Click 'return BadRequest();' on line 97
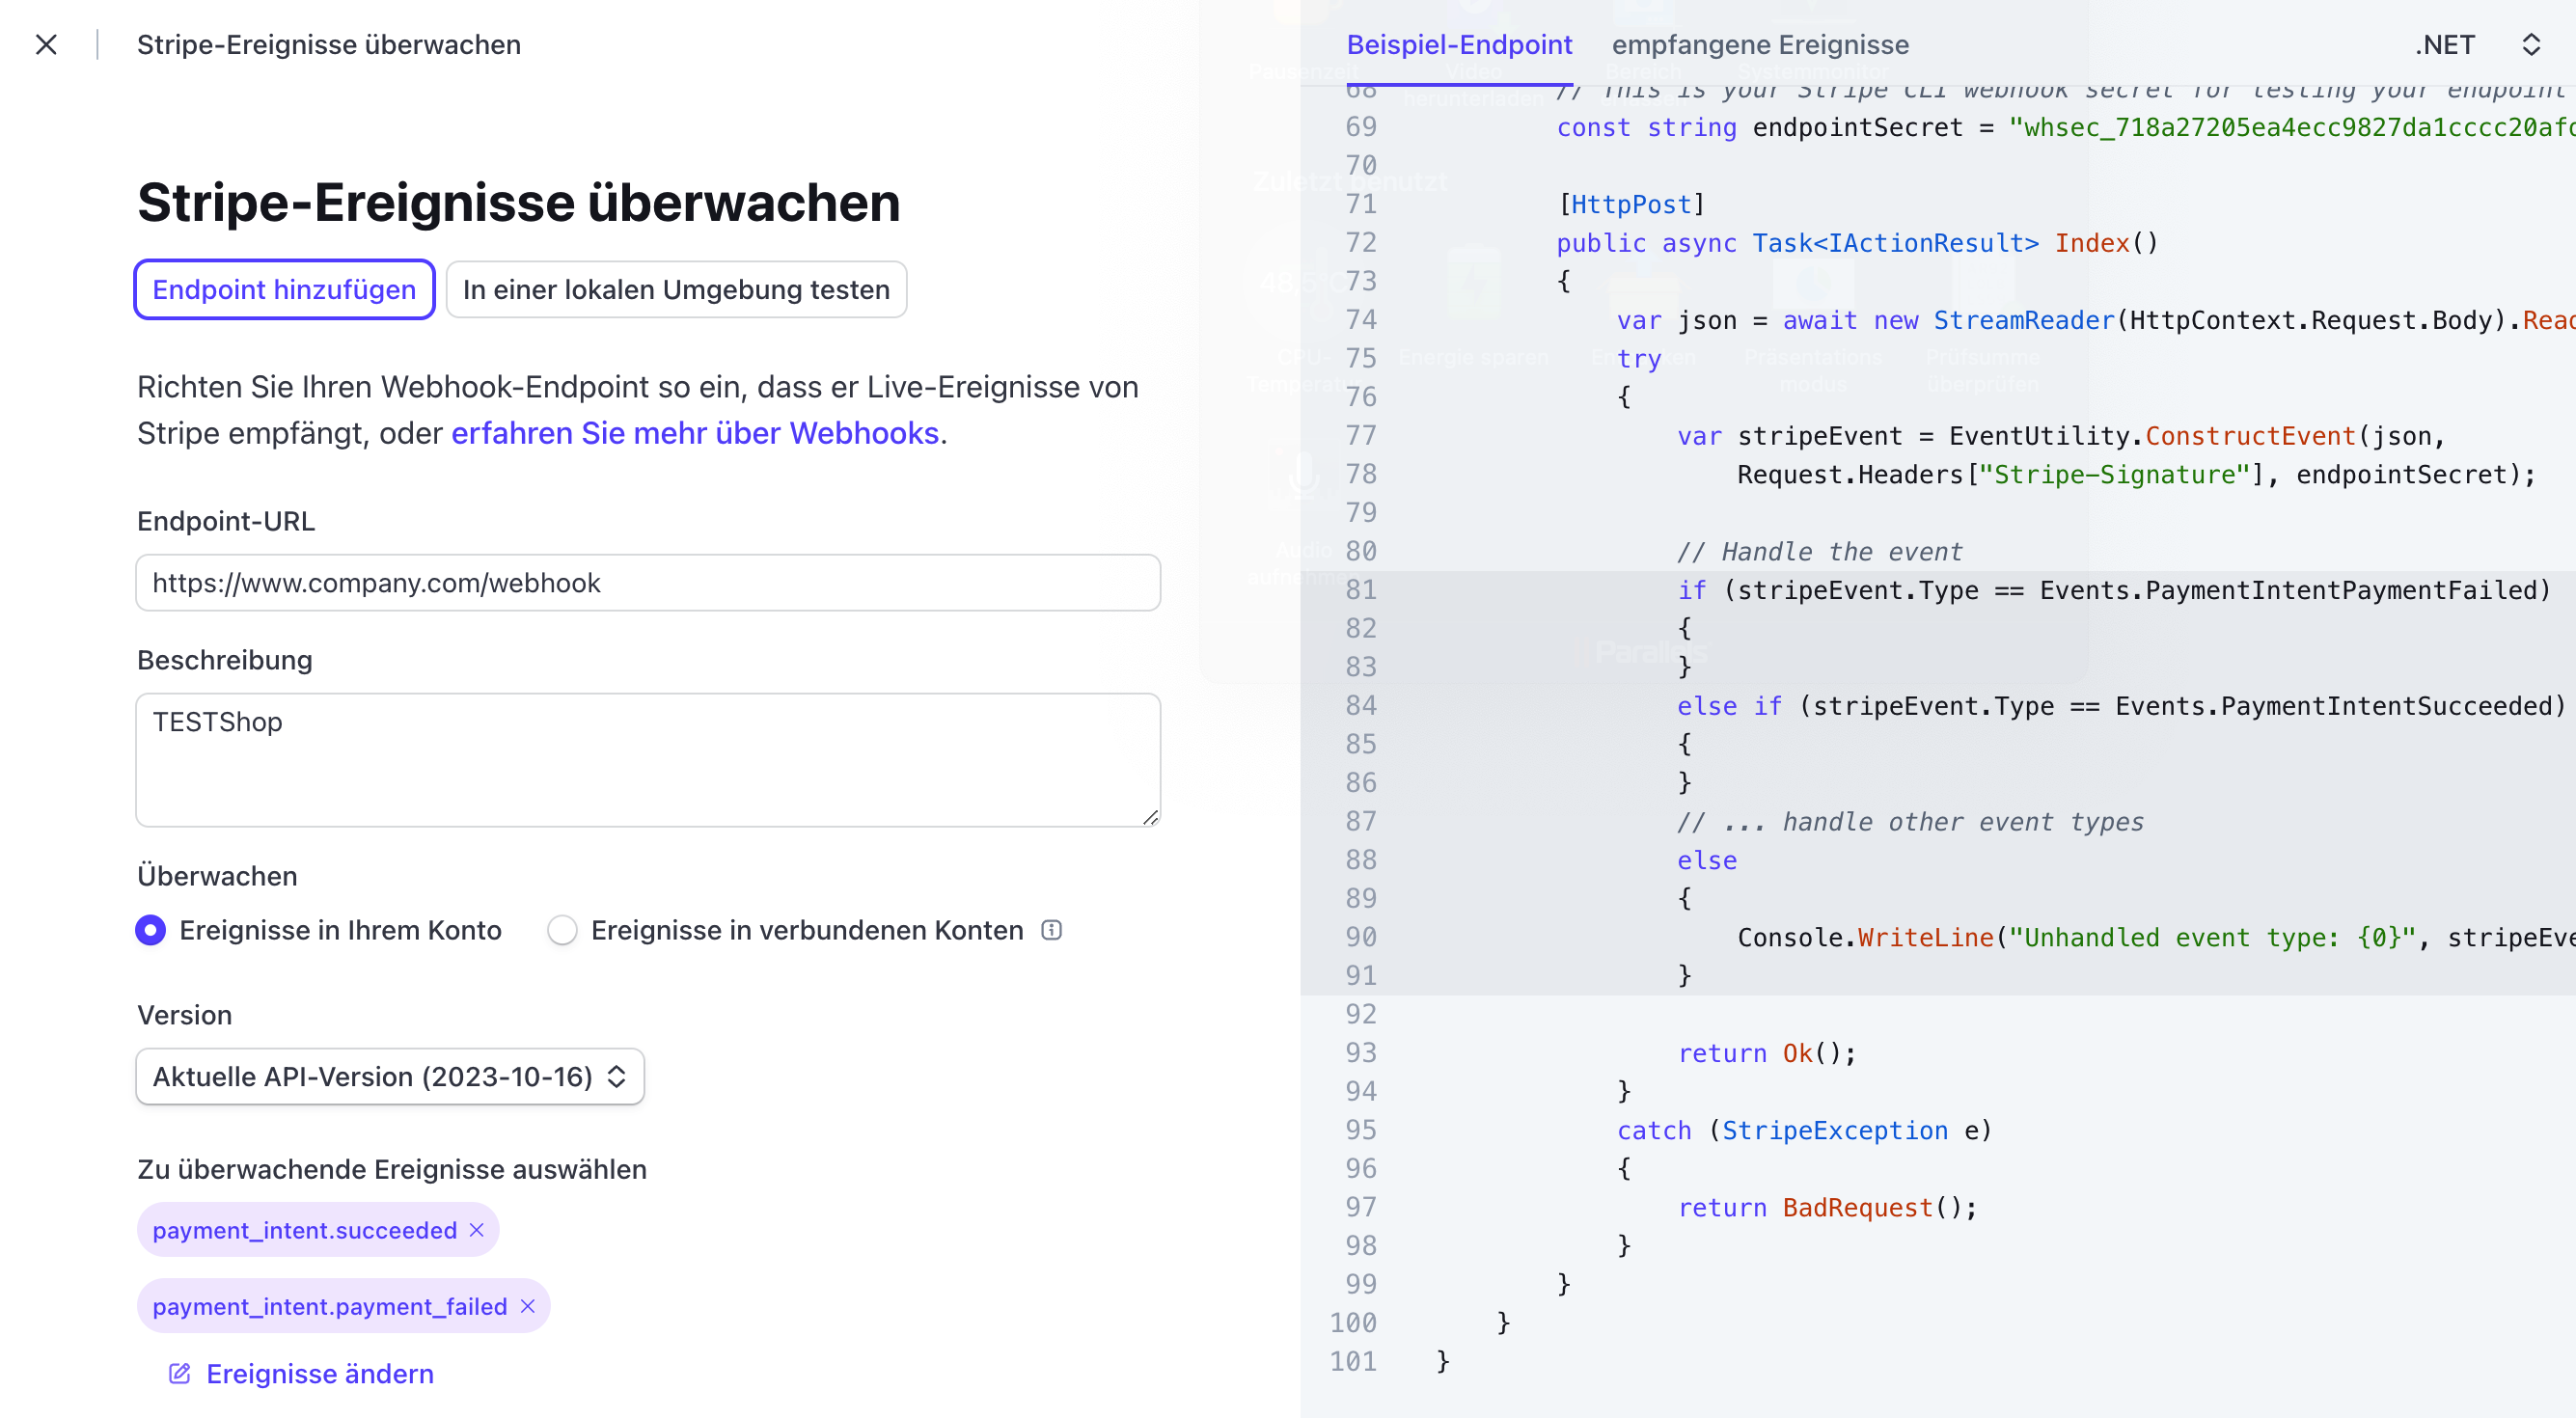Image resolution: width=2576 pixels, height=1418 pixels. [x=1827, y=1208]
